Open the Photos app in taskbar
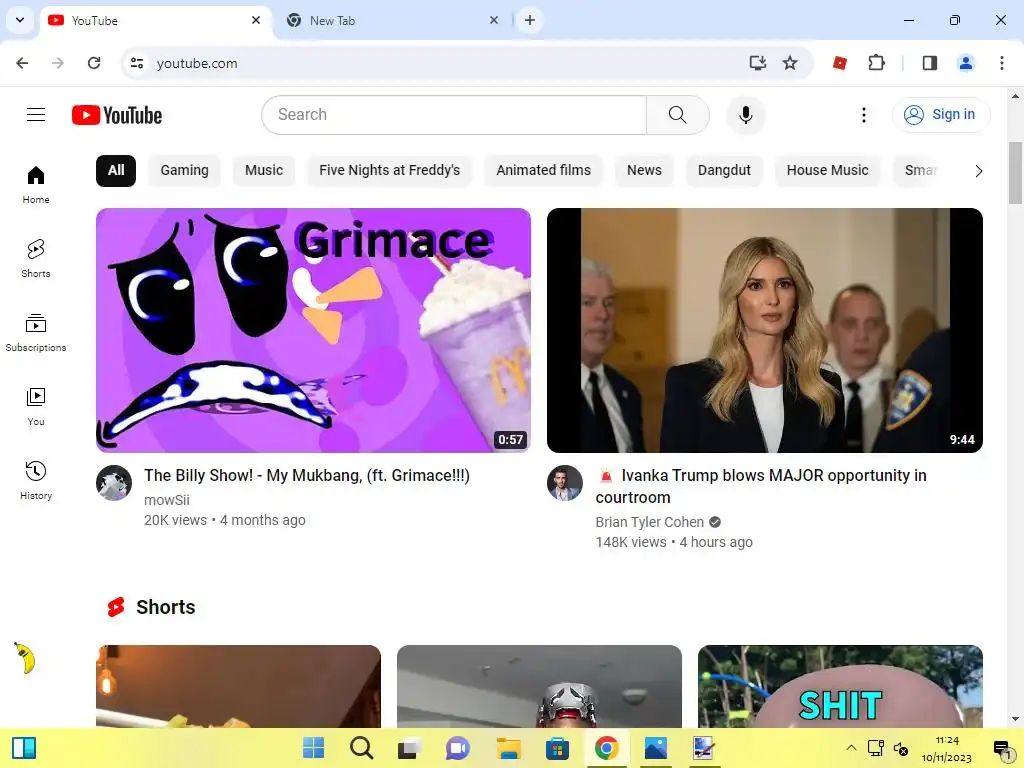 click(x=655, y=748)
